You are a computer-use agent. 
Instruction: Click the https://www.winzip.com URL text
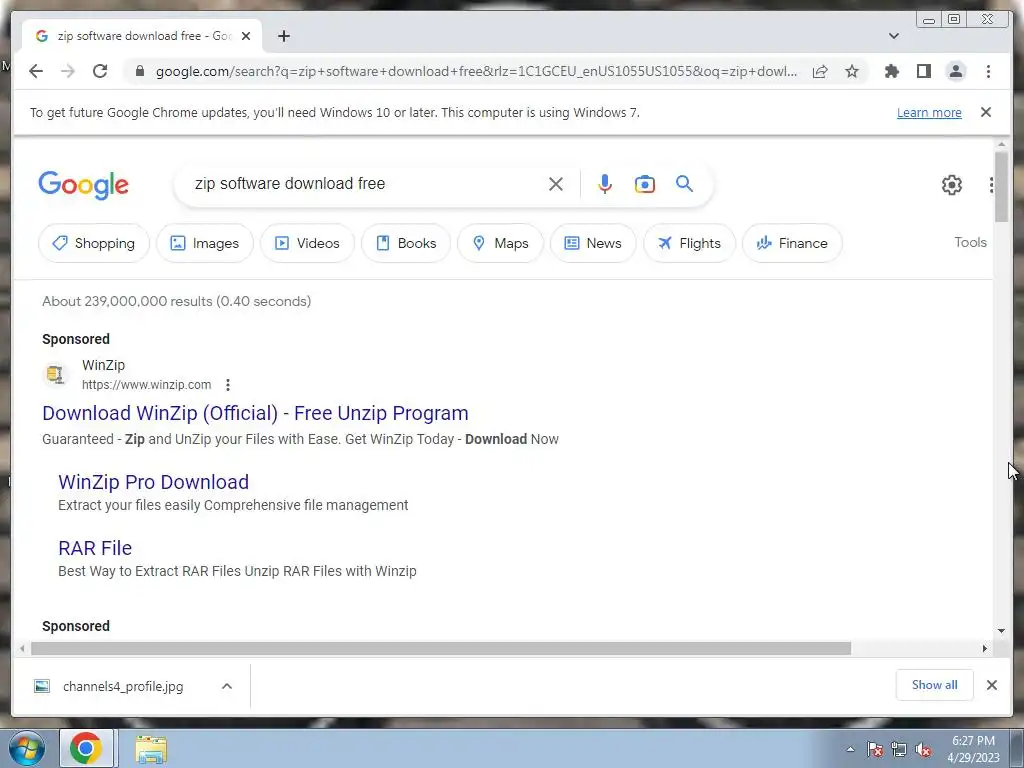146,385
